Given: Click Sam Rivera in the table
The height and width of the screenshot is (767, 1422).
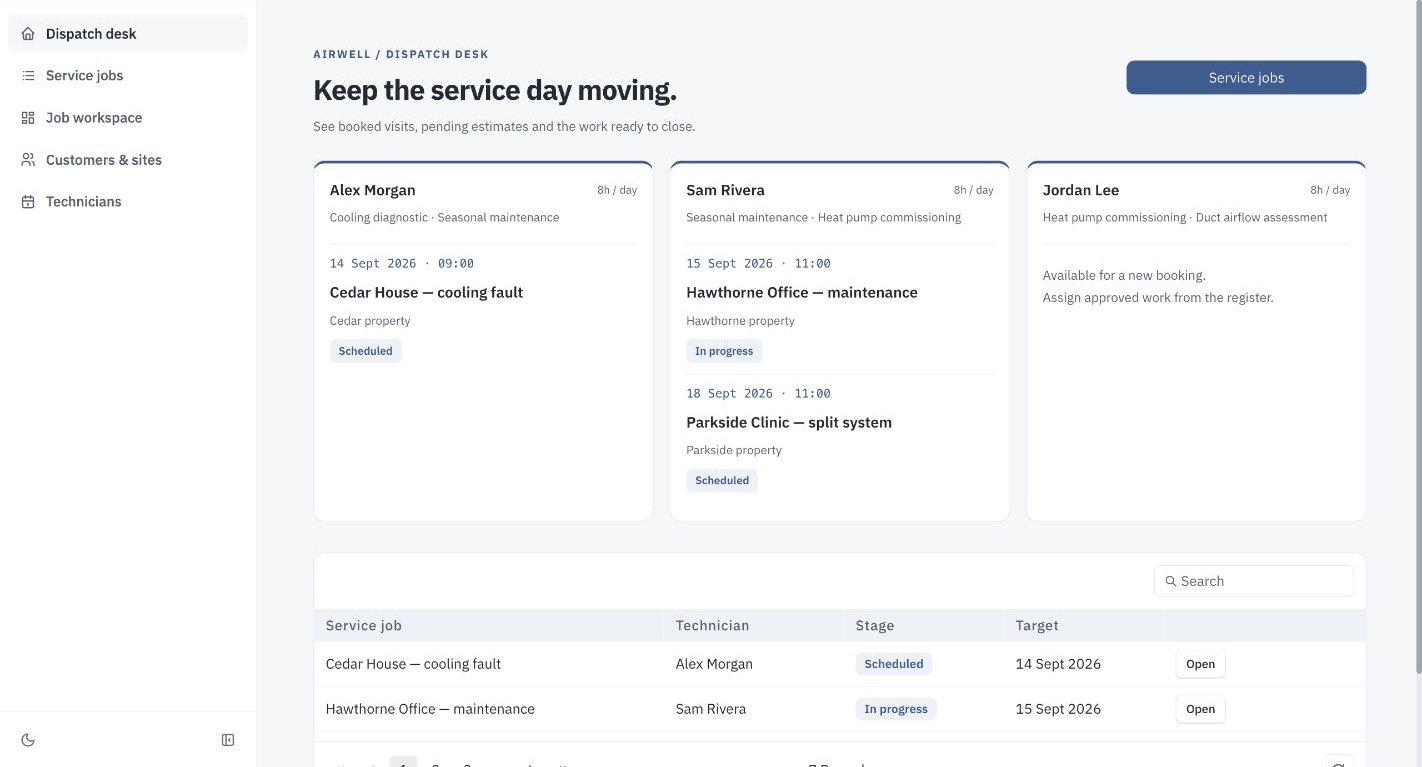Looking at the screenshot, I should (711, 709).
